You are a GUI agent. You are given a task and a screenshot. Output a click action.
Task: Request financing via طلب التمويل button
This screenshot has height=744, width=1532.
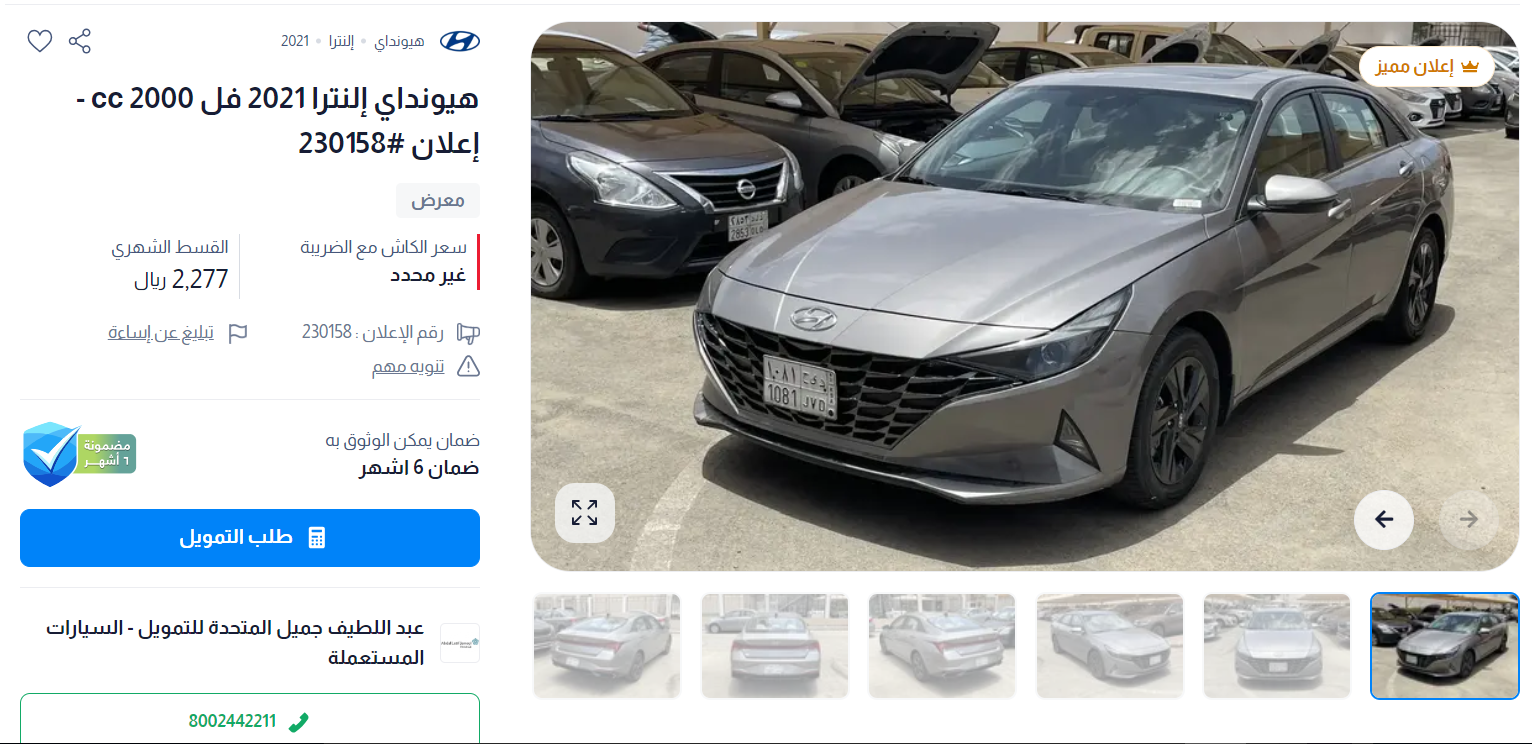coord(250,538)
